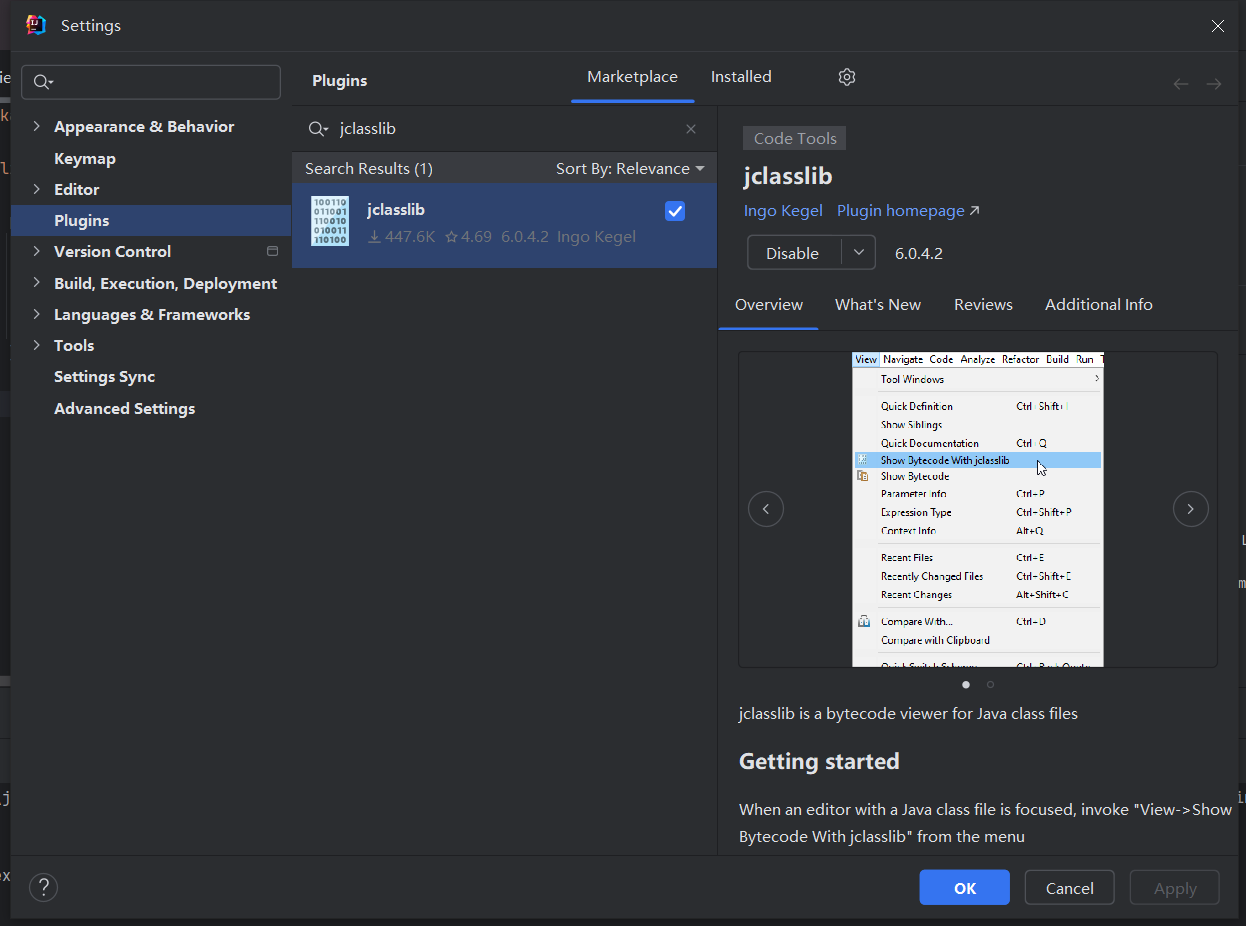Click the 6.0.4.2 version label beside Disable
The height and width of the screenshot is (926, 1246).
[919, 253]
